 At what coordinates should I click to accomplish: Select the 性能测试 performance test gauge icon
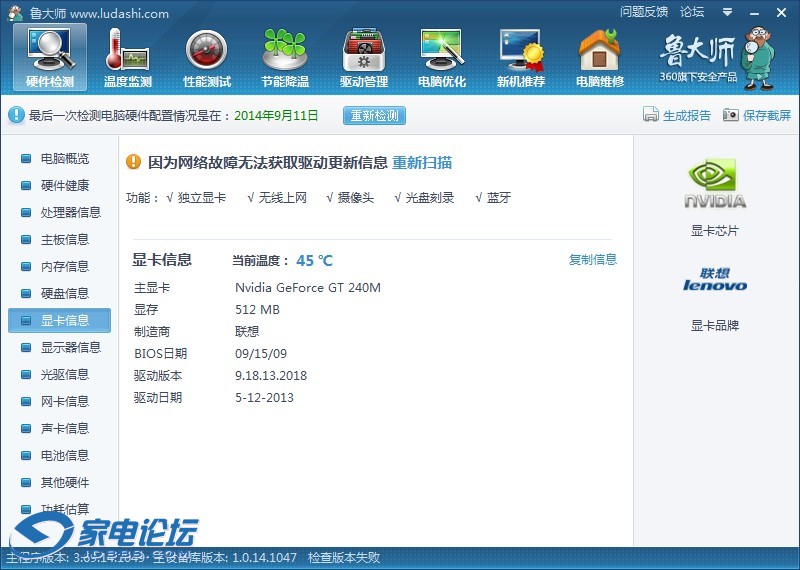tap(207, 57)
